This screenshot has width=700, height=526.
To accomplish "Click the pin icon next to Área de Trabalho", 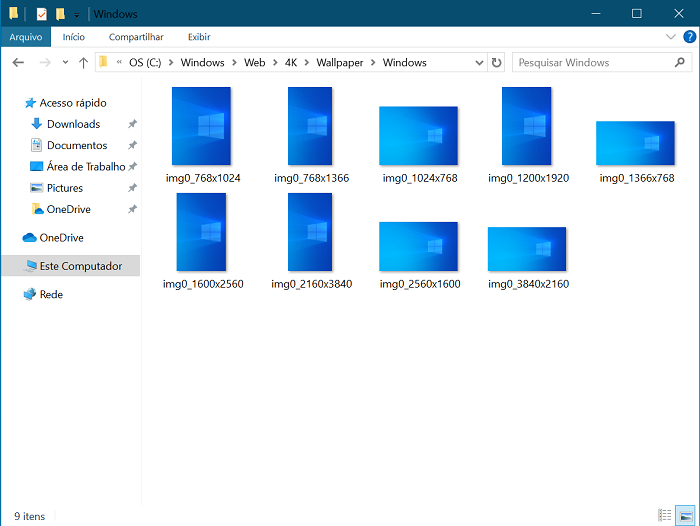I will (x=132, y=167).
